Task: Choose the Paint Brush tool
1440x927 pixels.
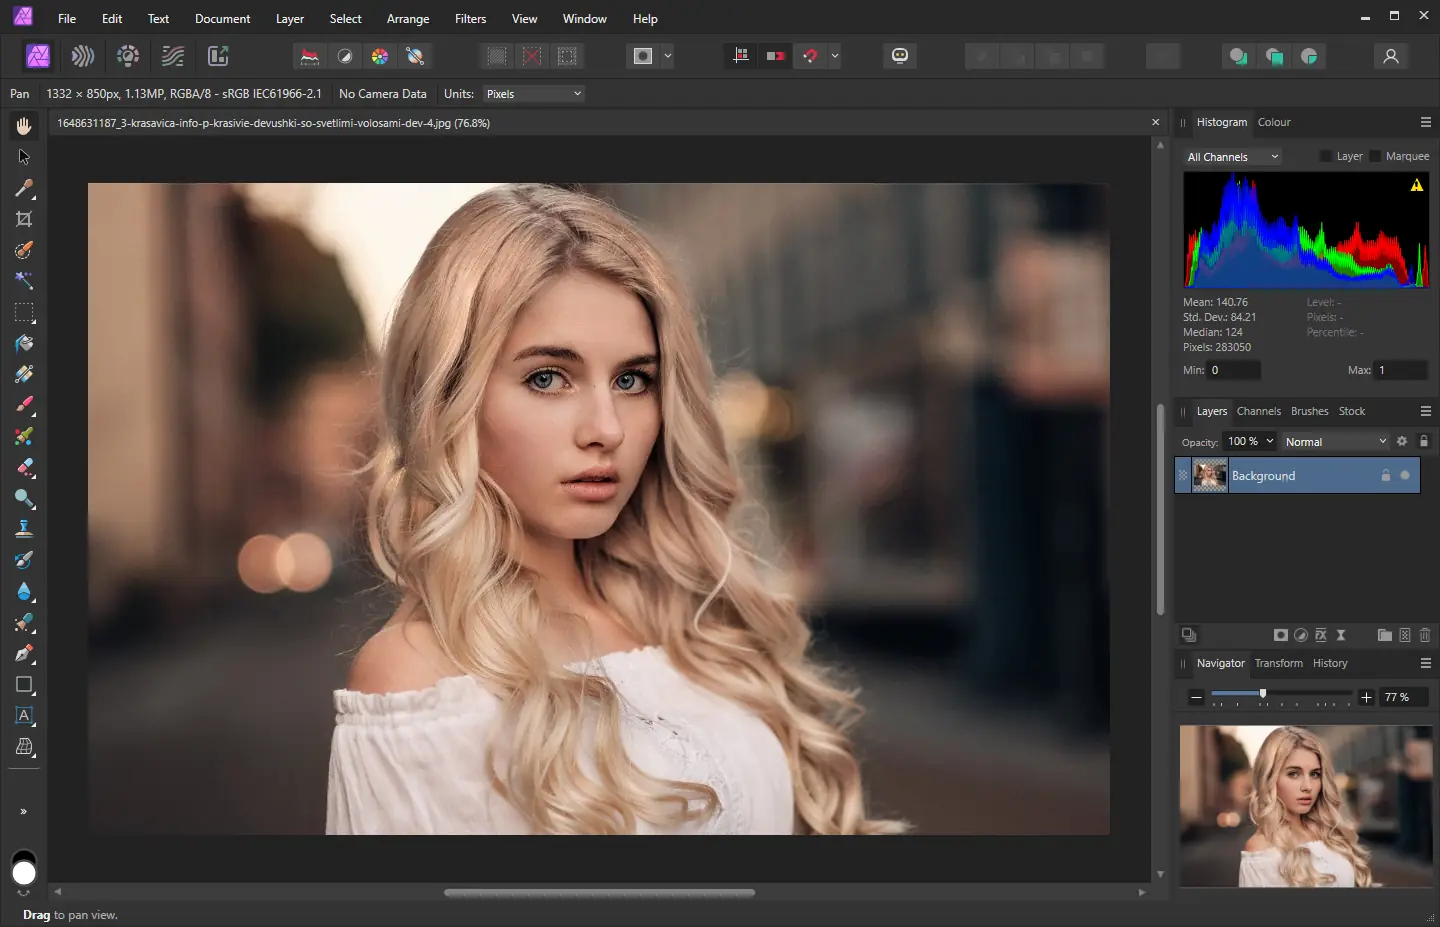Action: click(24, 405)
